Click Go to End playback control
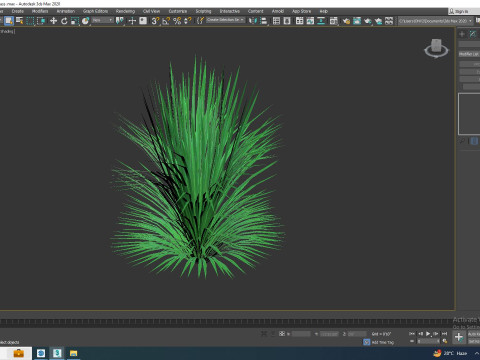480x360 pixels. [444, 333]
